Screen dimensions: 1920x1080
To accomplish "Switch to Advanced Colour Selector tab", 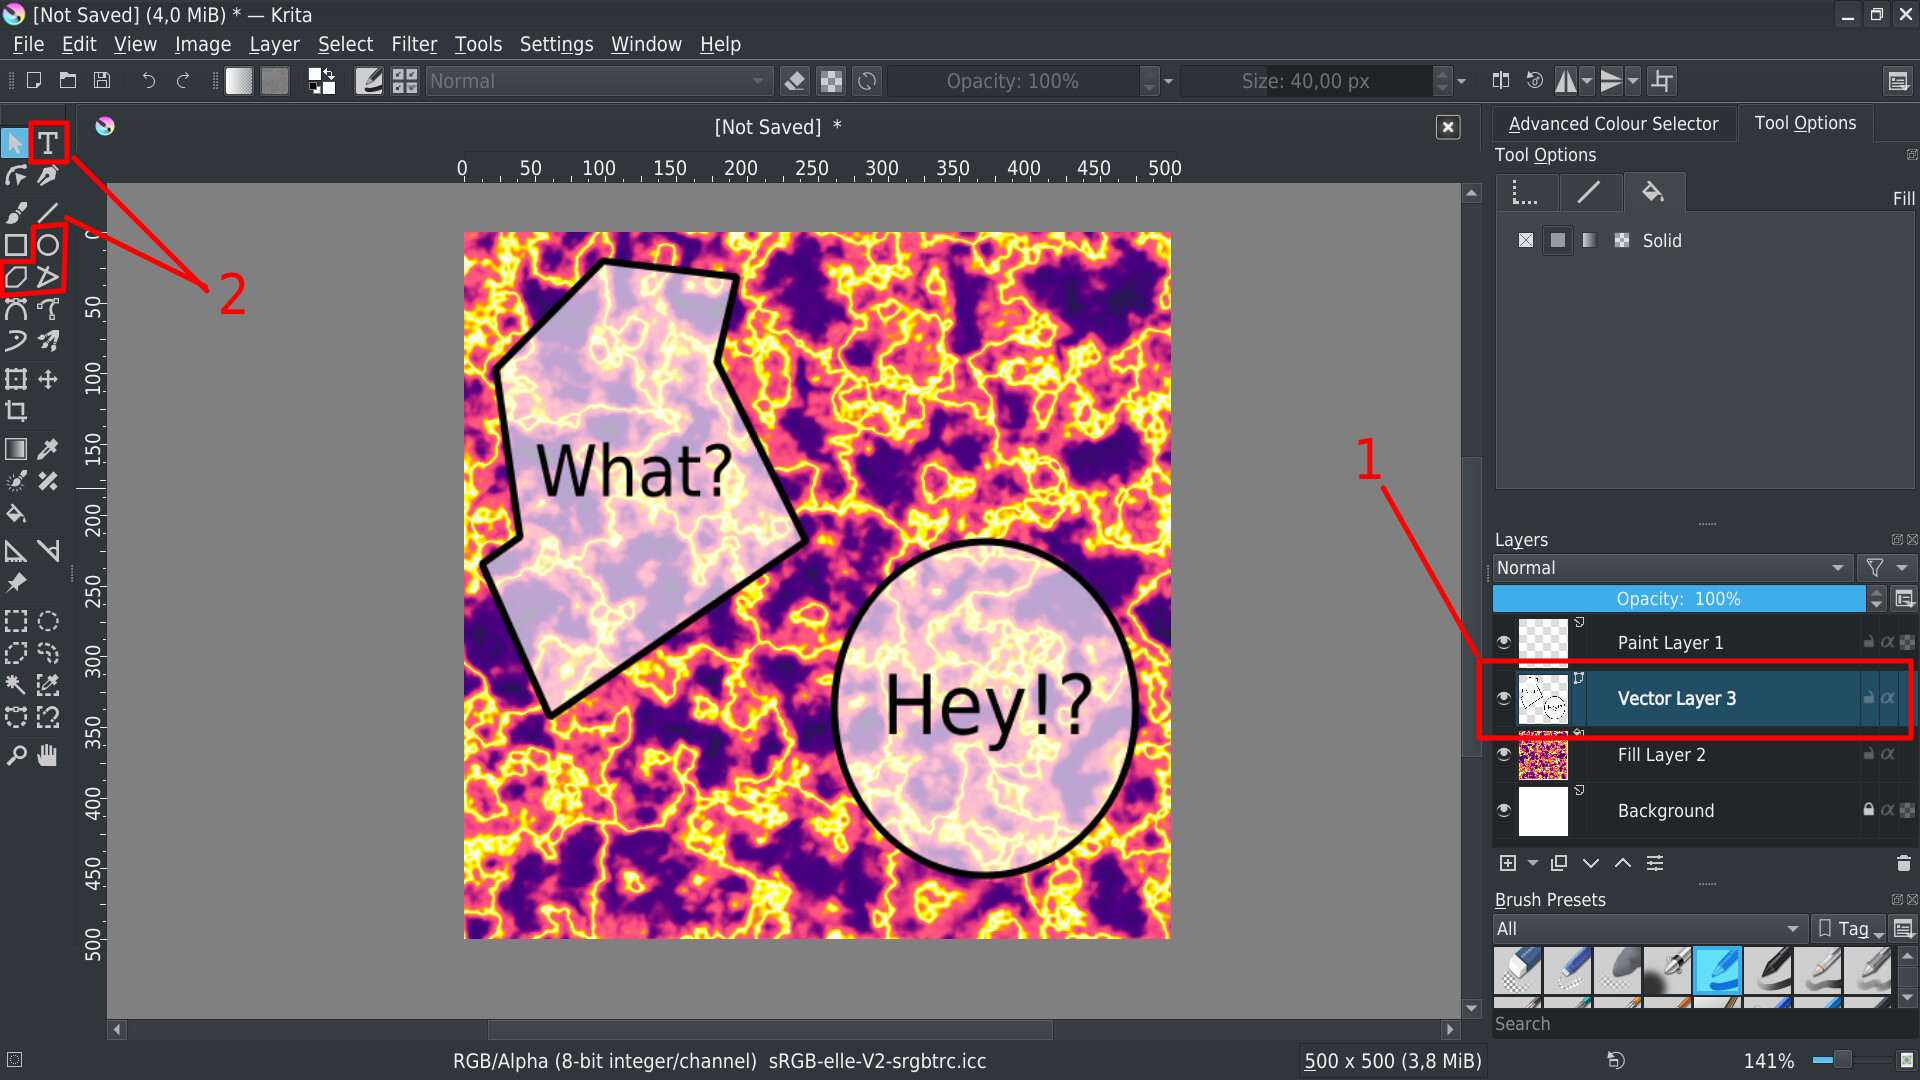I will (x=1612, y=124).
